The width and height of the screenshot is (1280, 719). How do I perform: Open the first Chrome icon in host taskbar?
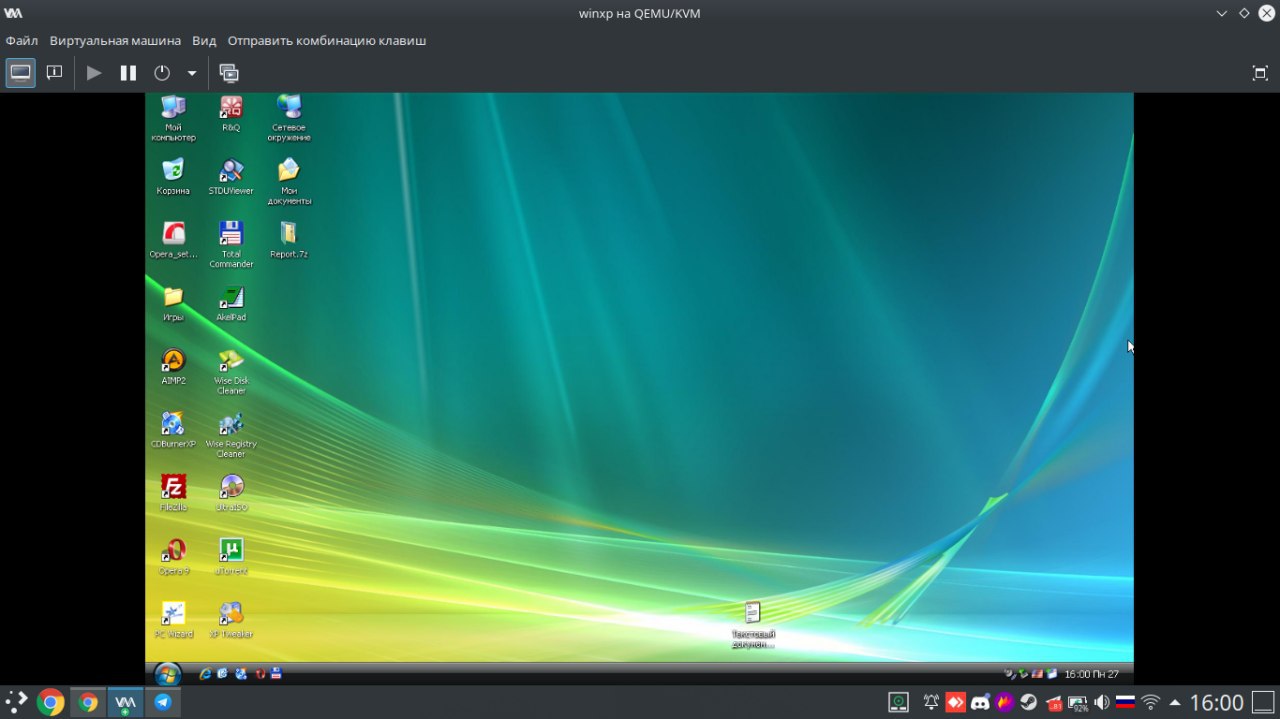(50, 703)
